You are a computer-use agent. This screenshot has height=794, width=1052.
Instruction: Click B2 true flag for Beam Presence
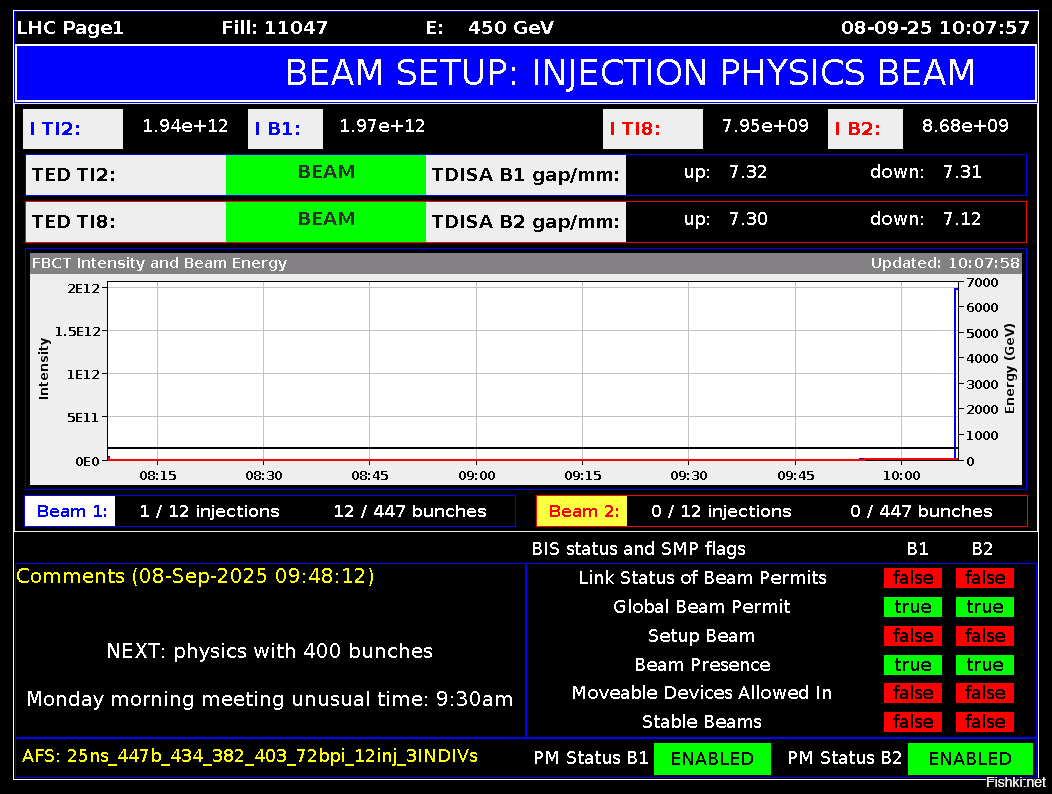[x=985, y=664]
